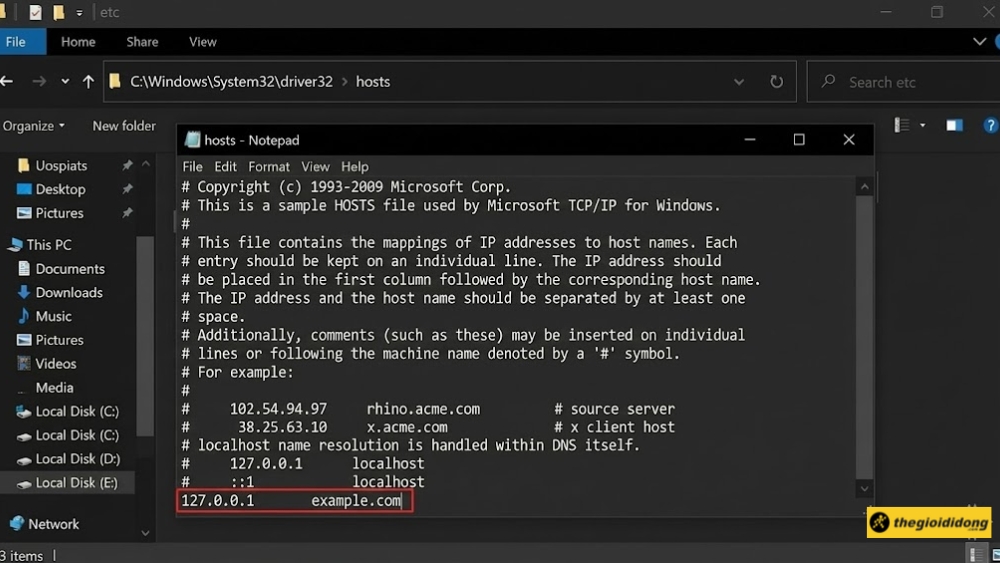The height and width of the screenshot is (563, 1000).
Task: Click Notepad scrollbar down arrow
Action: pos(864,489)
